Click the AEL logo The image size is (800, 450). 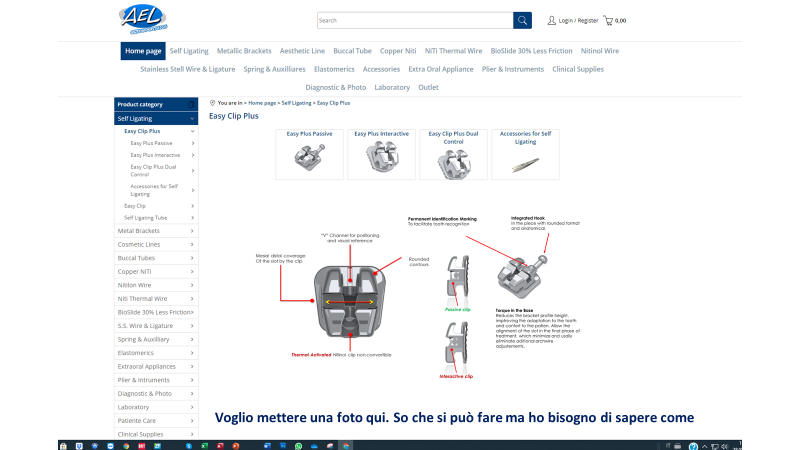click(x=143, y=19)
